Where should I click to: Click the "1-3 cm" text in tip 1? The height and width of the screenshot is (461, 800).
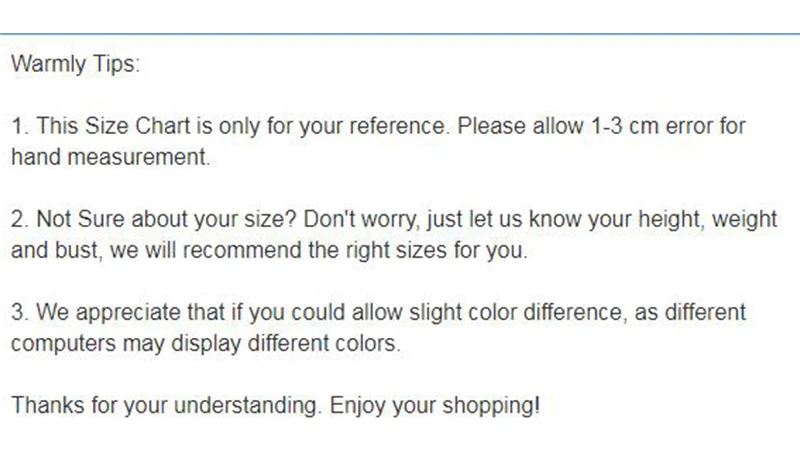[x=624, y=126]
